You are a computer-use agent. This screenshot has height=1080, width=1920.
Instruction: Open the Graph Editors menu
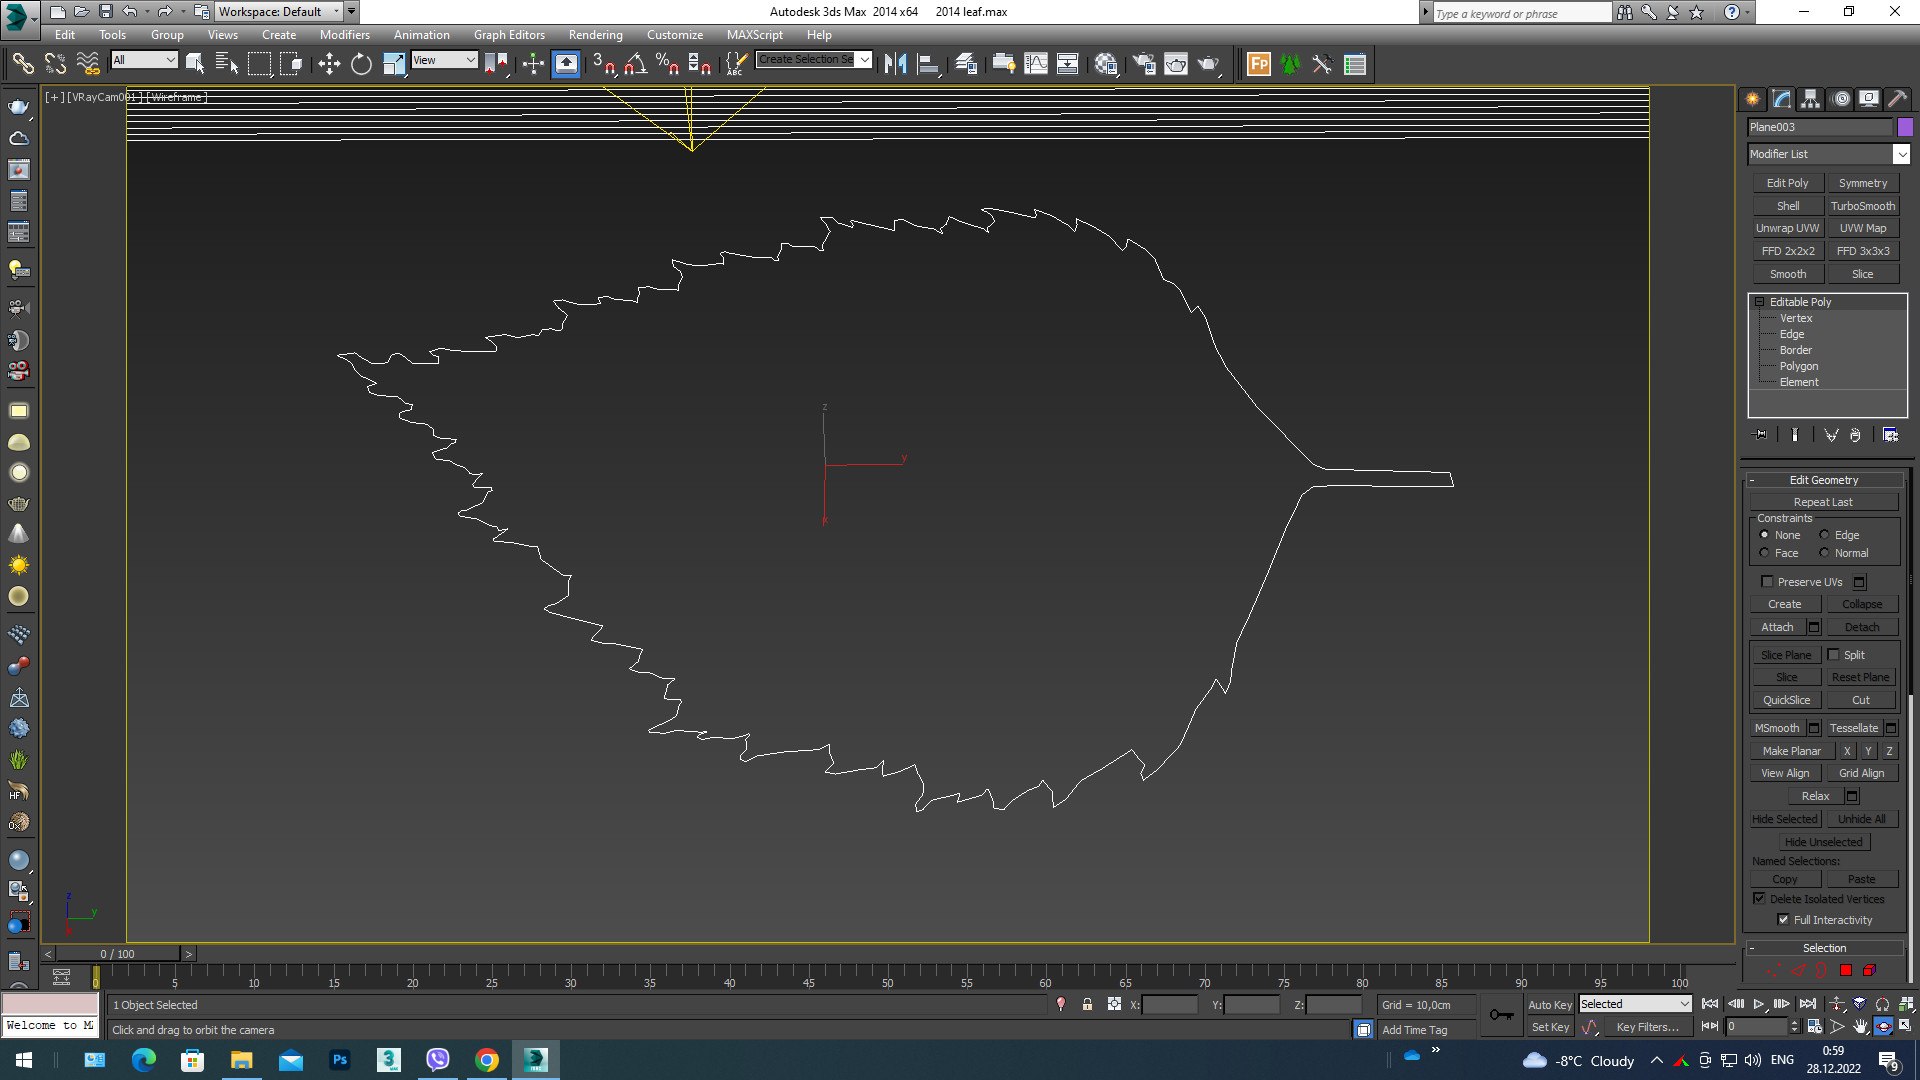click(509, 34)
